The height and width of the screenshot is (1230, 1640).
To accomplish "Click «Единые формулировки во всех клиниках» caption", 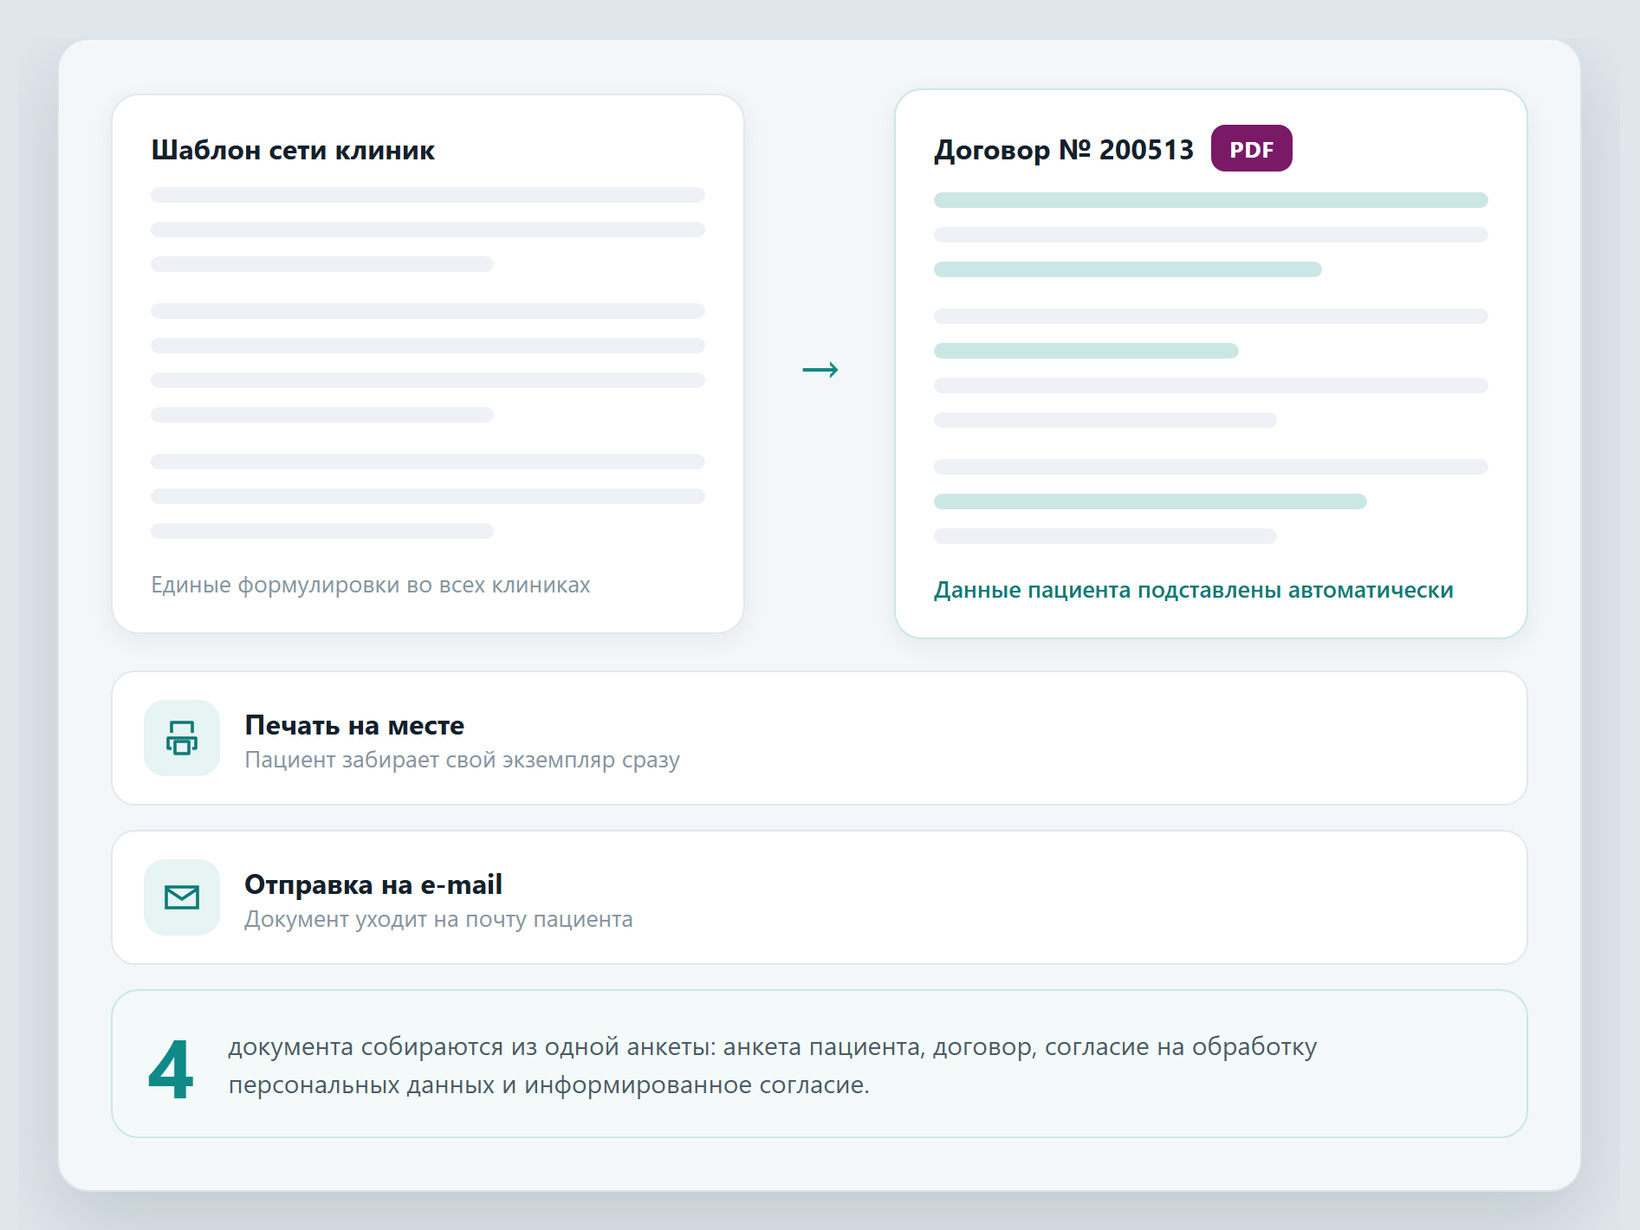I will click(x=371, y=585).
